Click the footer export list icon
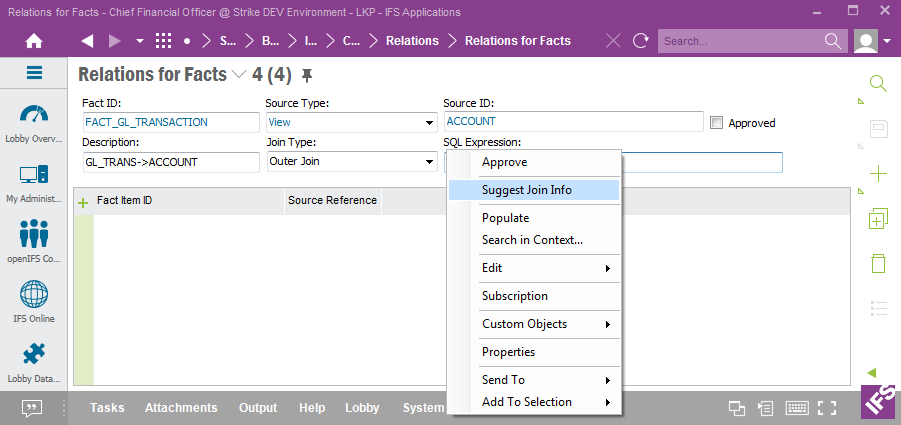Screen dimensions: 901x425 (x=765, y=408)
